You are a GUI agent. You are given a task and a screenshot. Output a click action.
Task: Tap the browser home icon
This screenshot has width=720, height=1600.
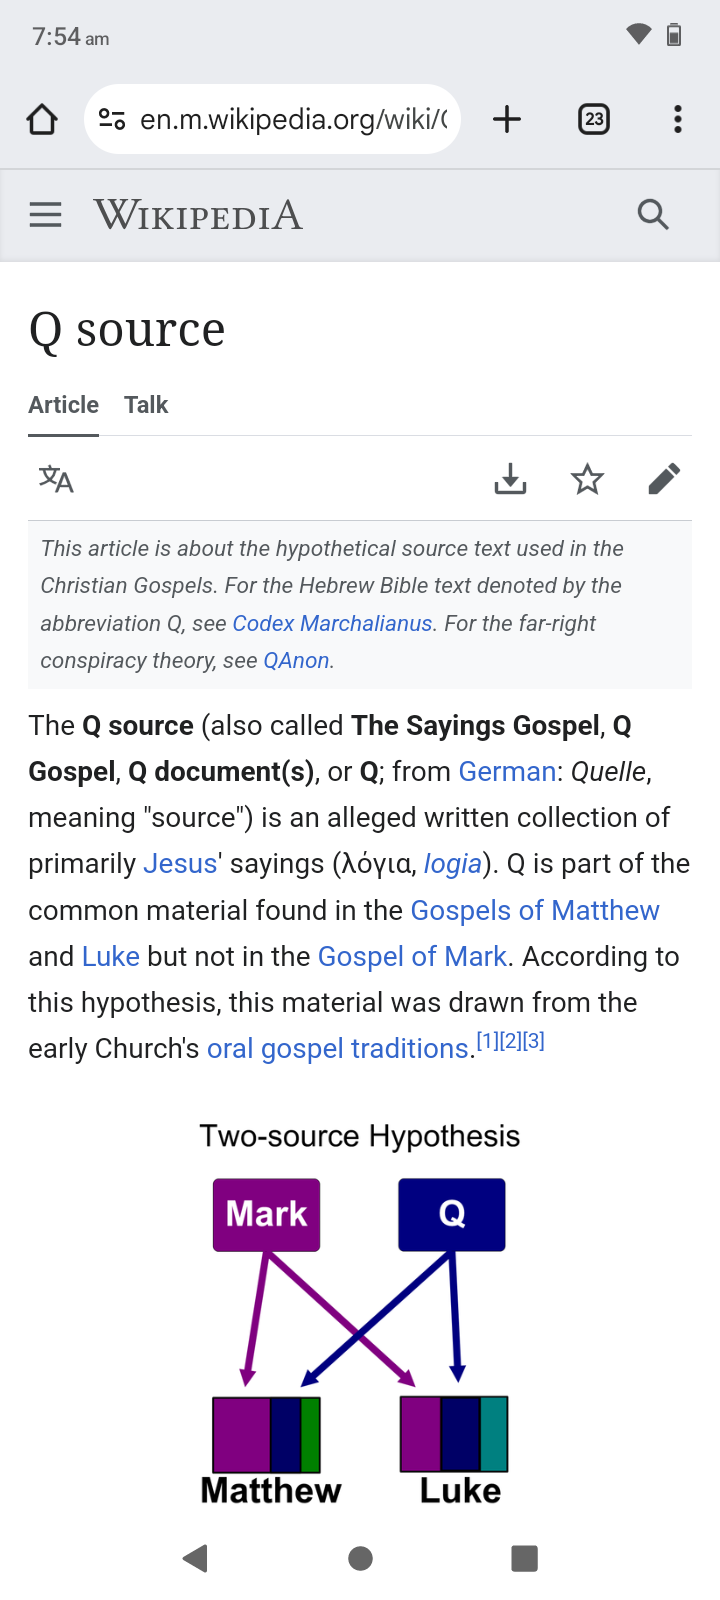42,120
